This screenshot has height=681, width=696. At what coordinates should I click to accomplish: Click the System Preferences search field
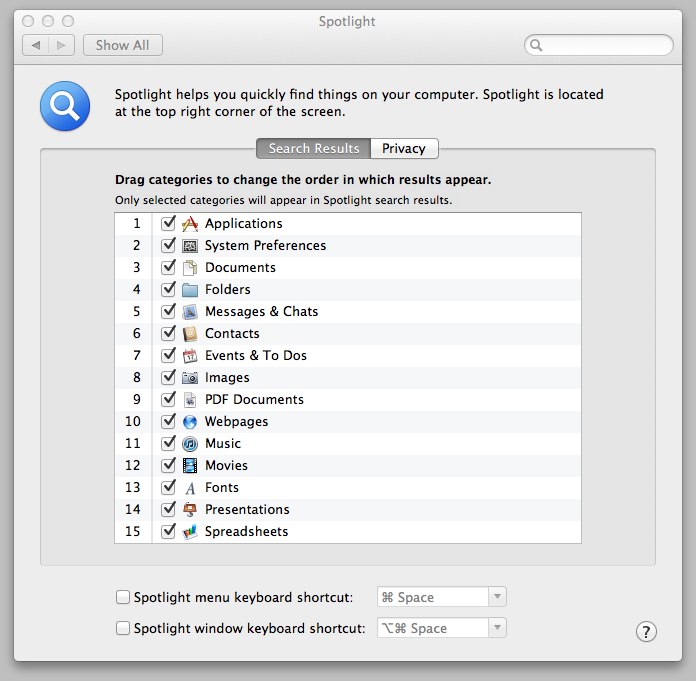click(x=599, y=45)
